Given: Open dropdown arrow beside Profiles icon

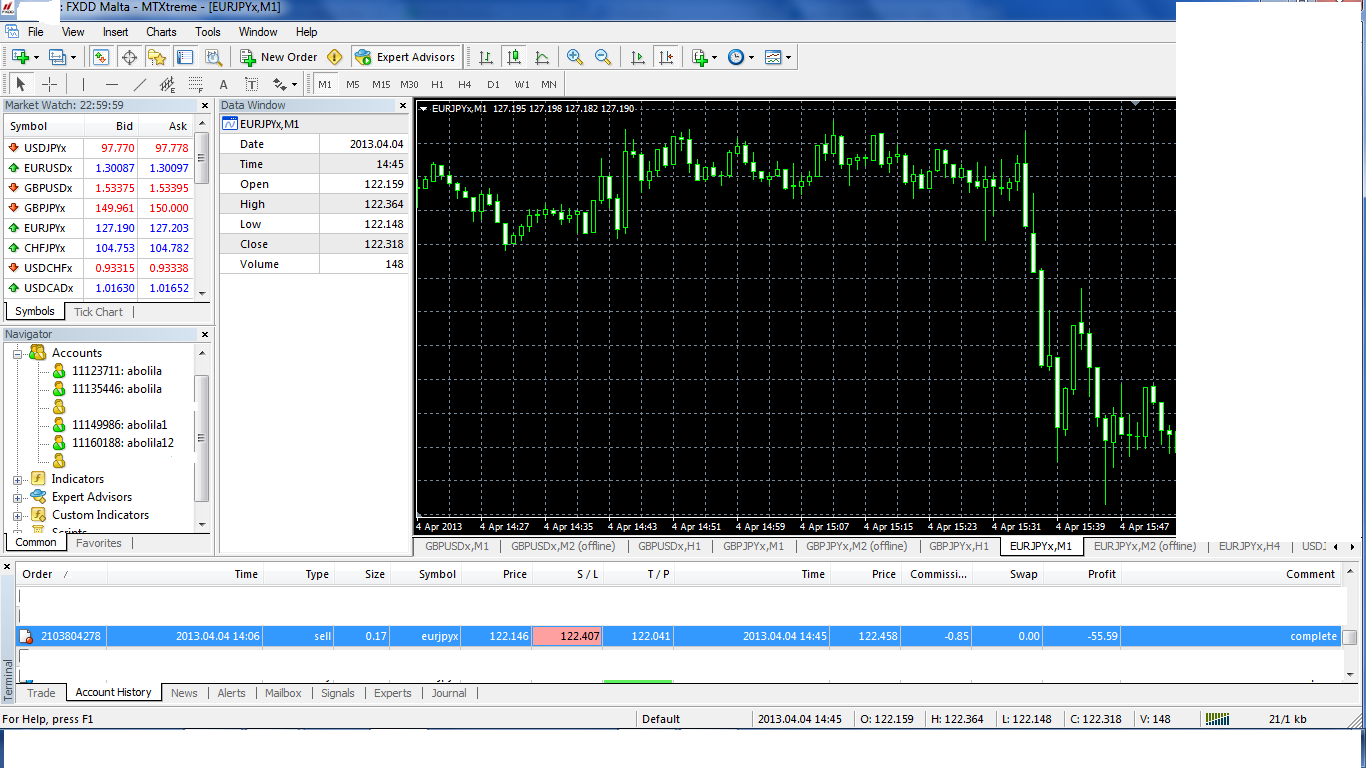Looking at the screenshot, I should coord(73,57).
